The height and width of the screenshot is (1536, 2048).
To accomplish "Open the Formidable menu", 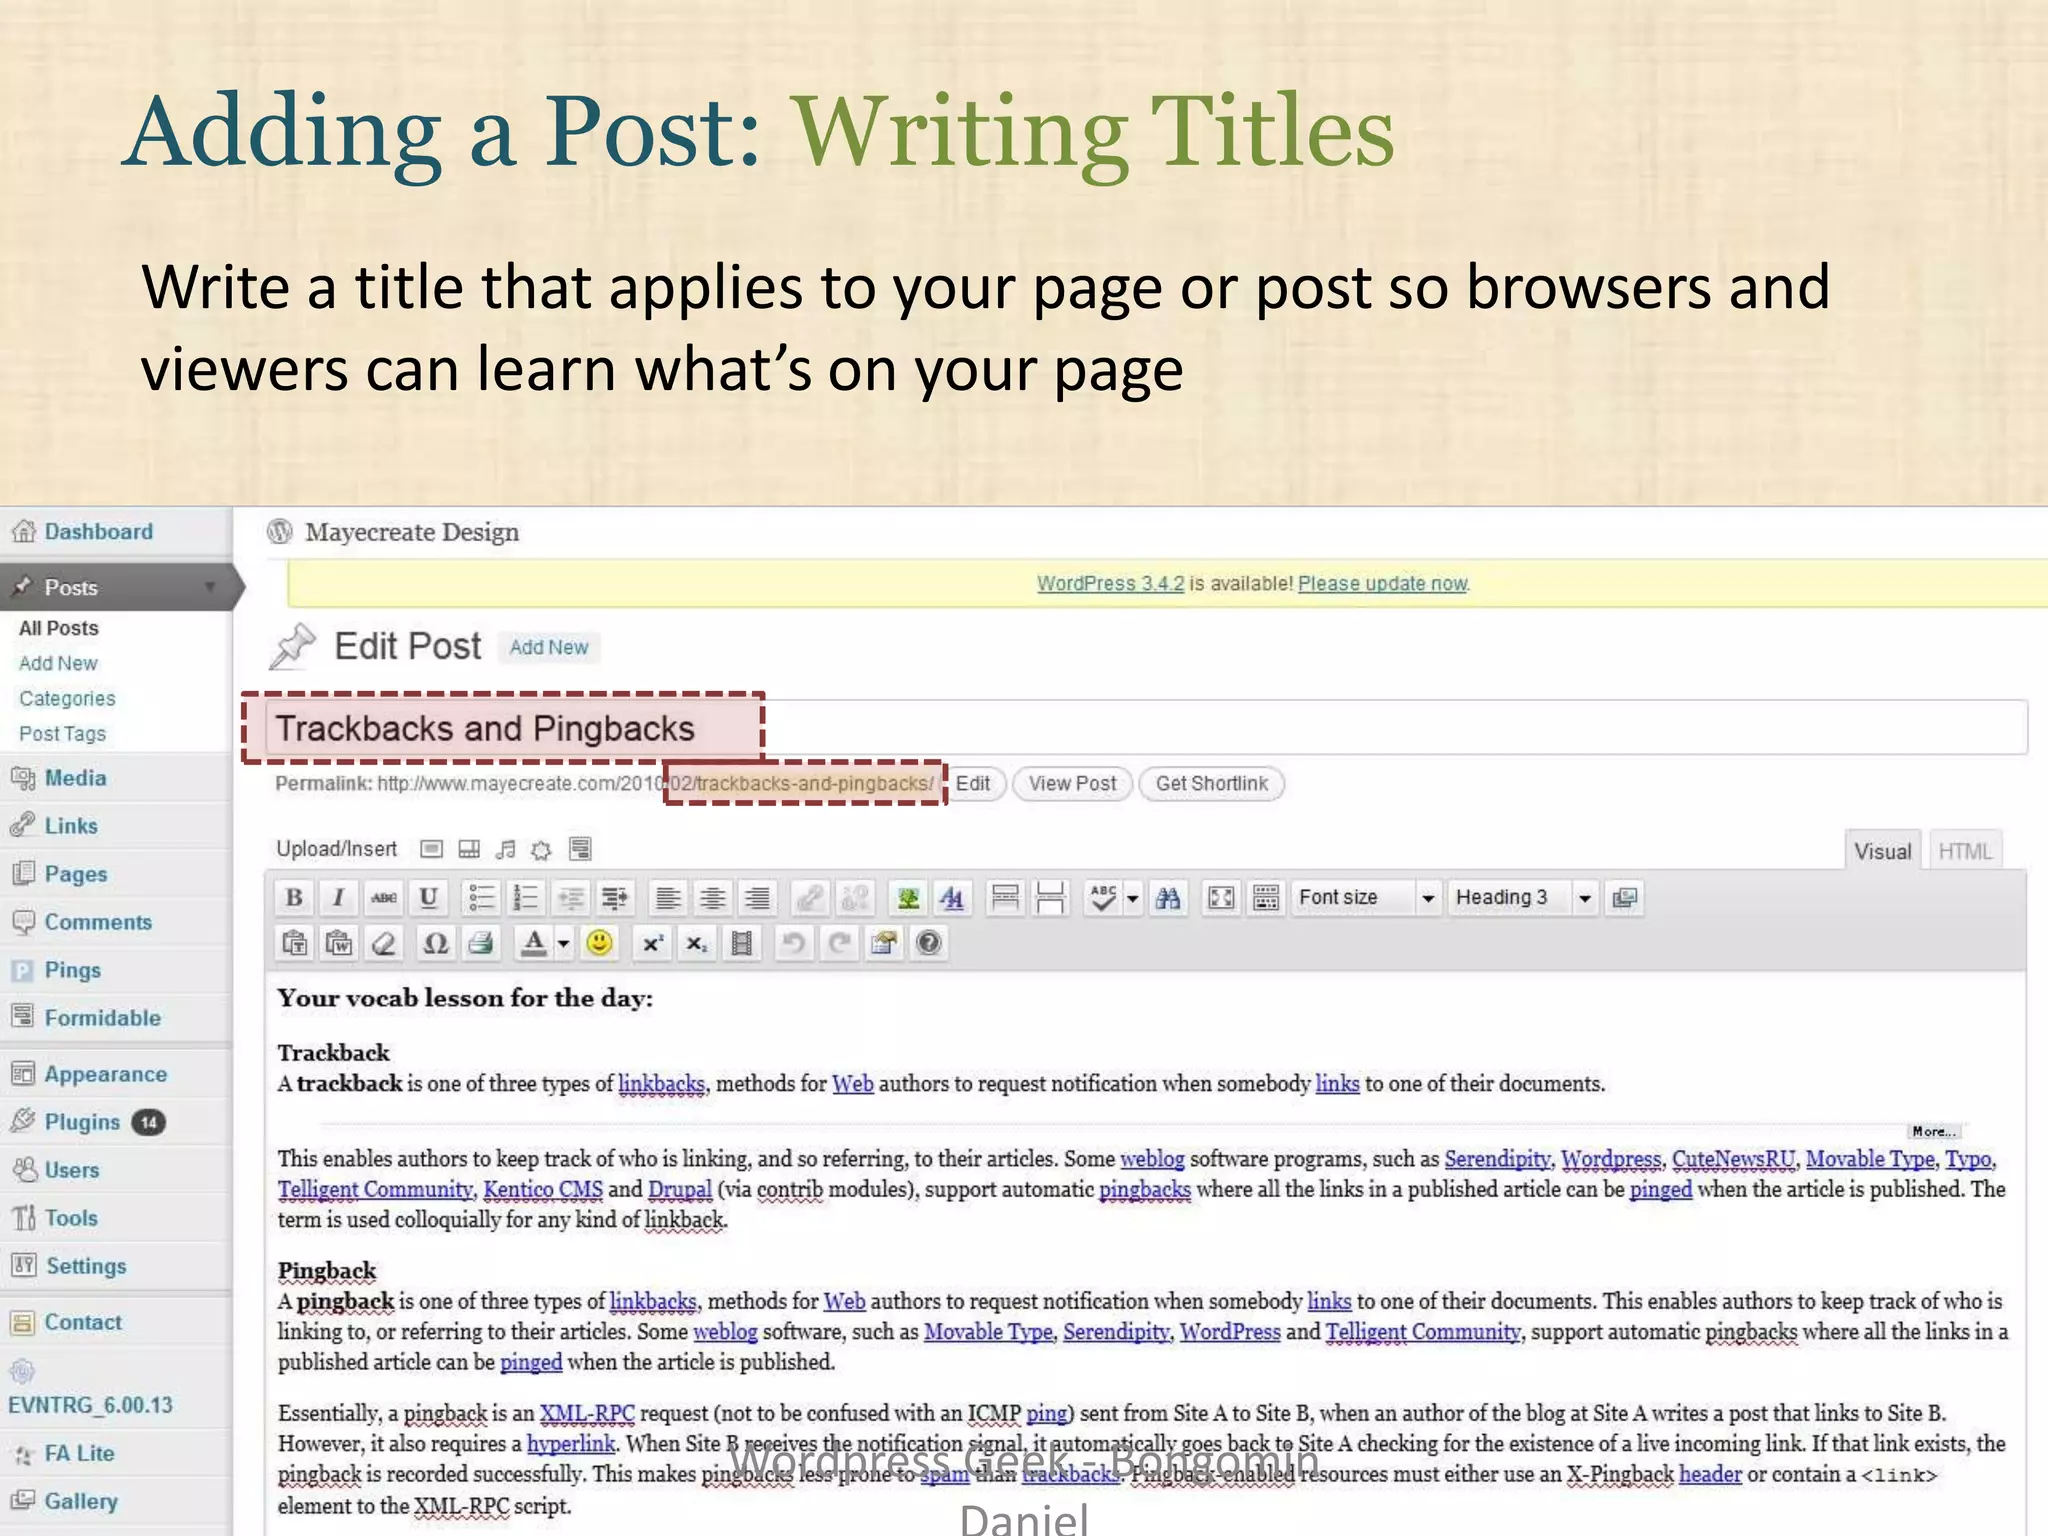I will tap(102, 1018).
